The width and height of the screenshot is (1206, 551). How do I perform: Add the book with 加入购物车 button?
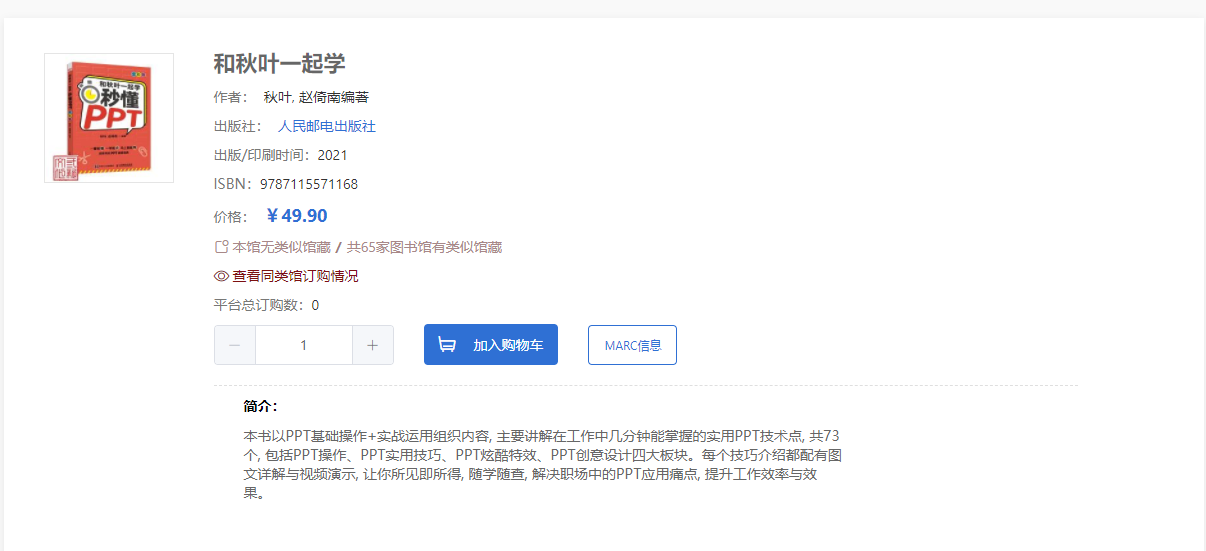click(491, 345)
